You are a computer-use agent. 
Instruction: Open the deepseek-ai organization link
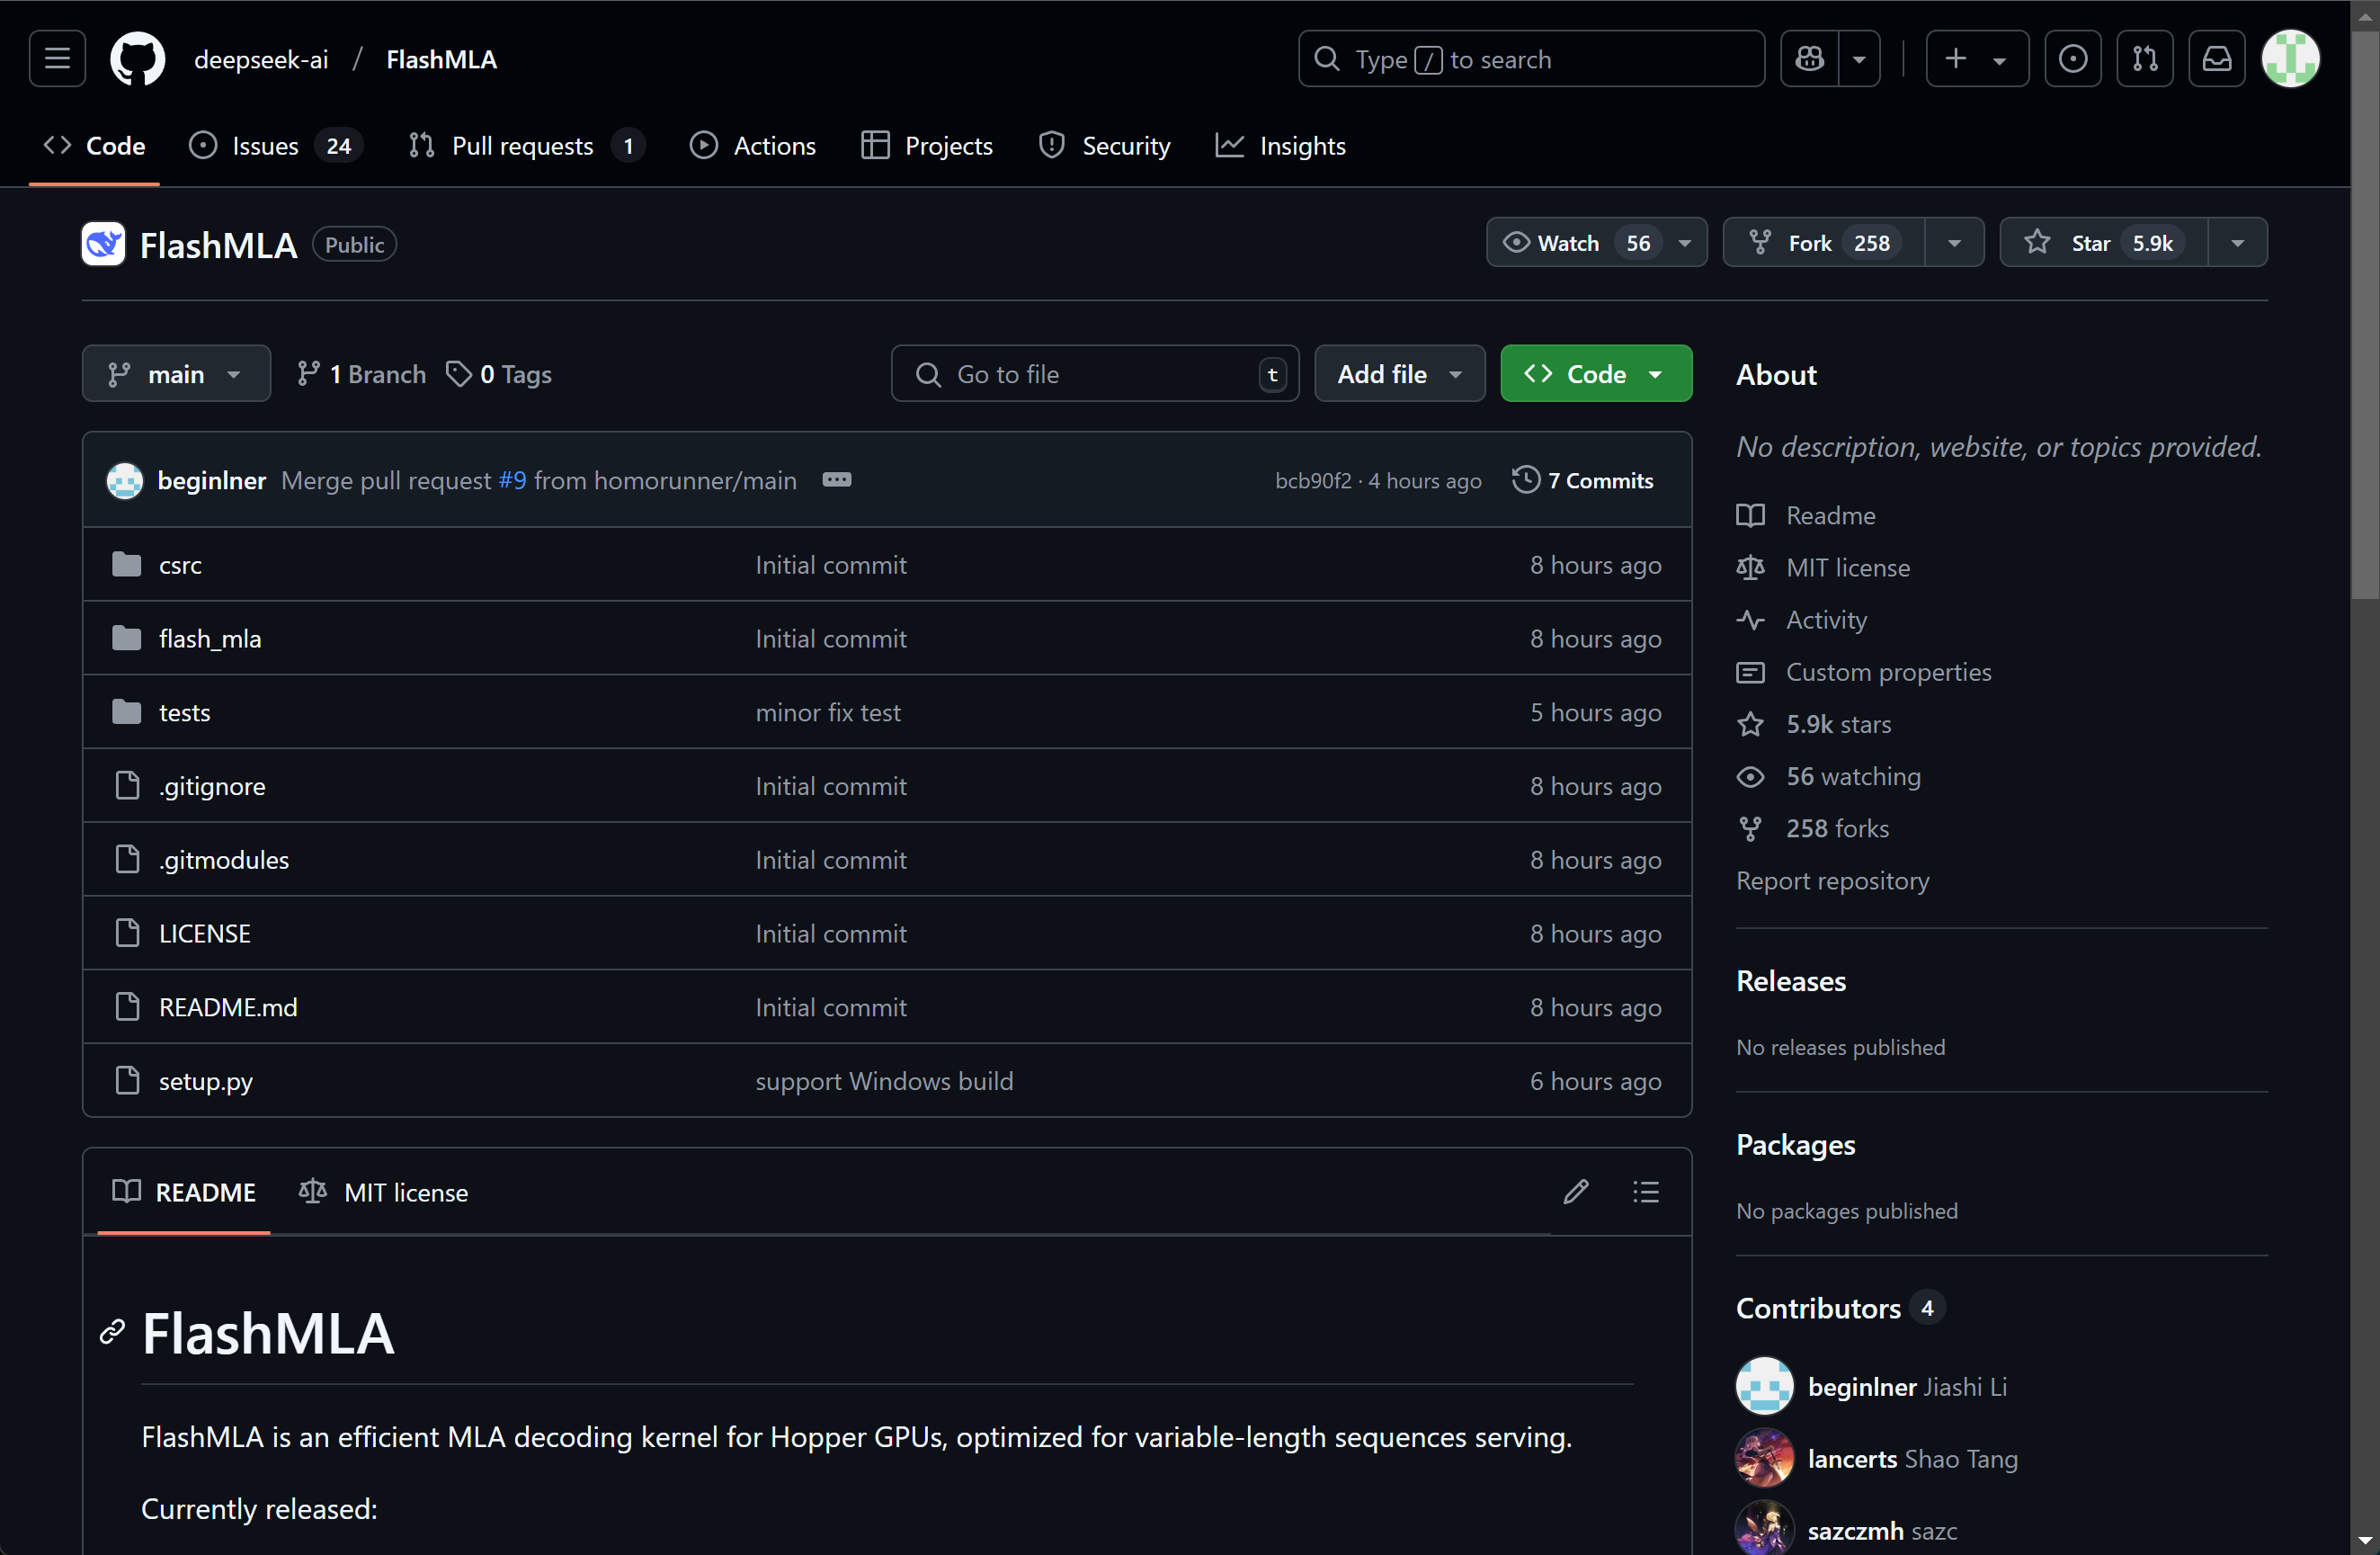click(x=260, y=59)
